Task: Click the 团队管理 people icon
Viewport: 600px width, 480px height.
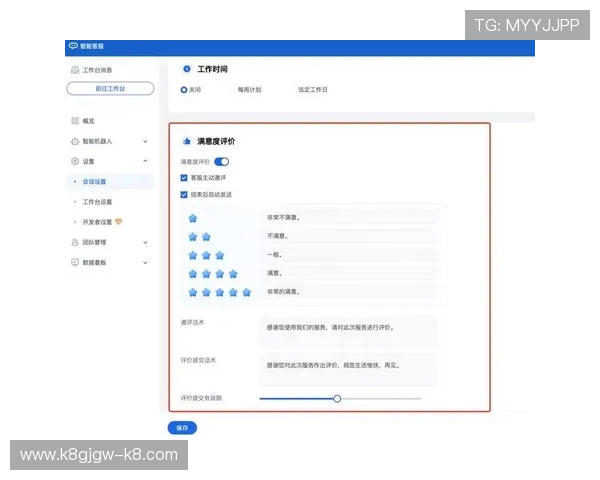Action: coord(75,242)
